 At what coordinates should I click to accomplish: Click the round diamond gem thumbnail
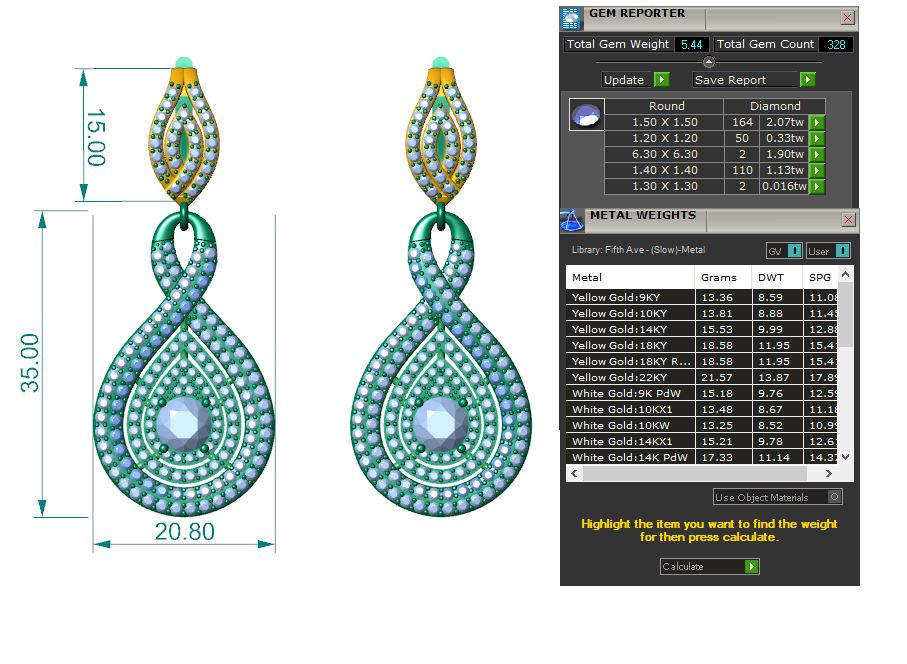point(586,114)
